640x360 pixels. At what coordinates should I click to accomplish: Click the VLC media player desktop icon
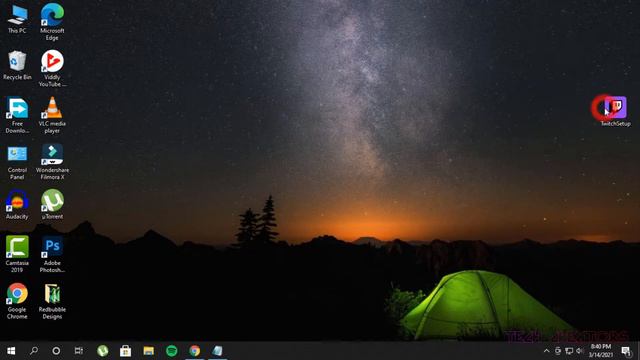(52, 115)
